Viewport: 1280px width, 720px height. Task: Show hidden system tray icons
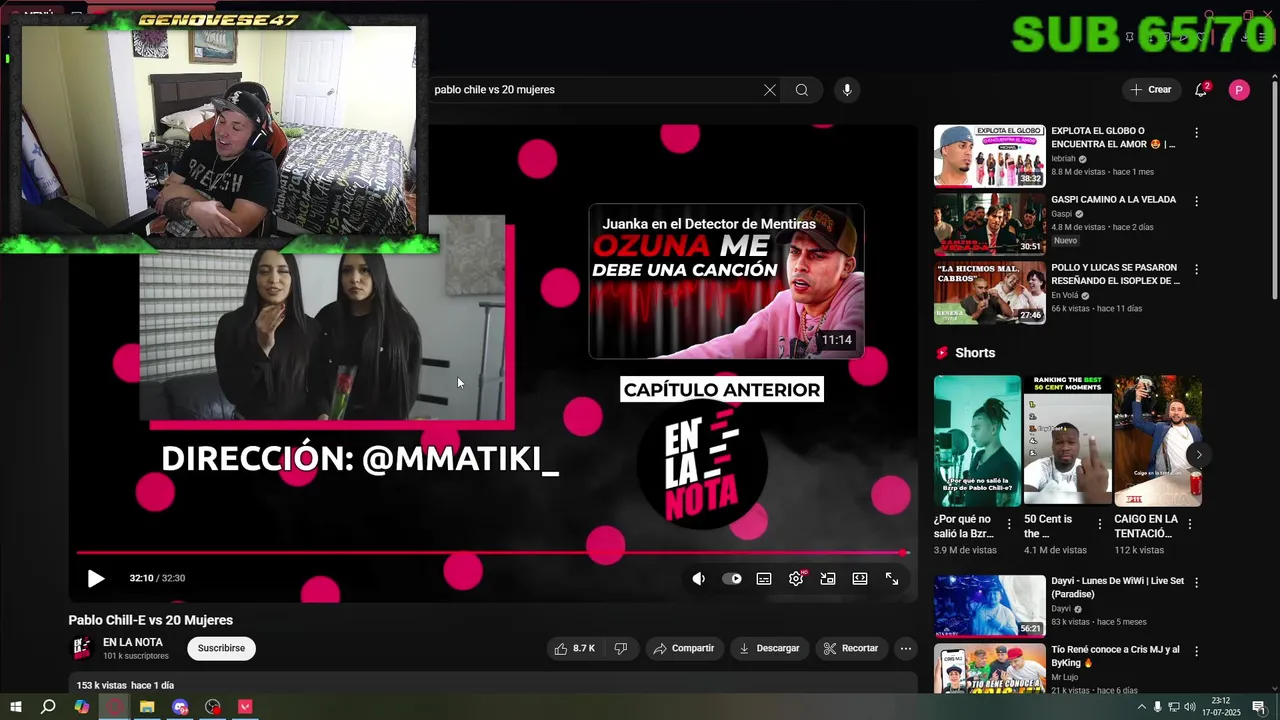(1142, 707)
